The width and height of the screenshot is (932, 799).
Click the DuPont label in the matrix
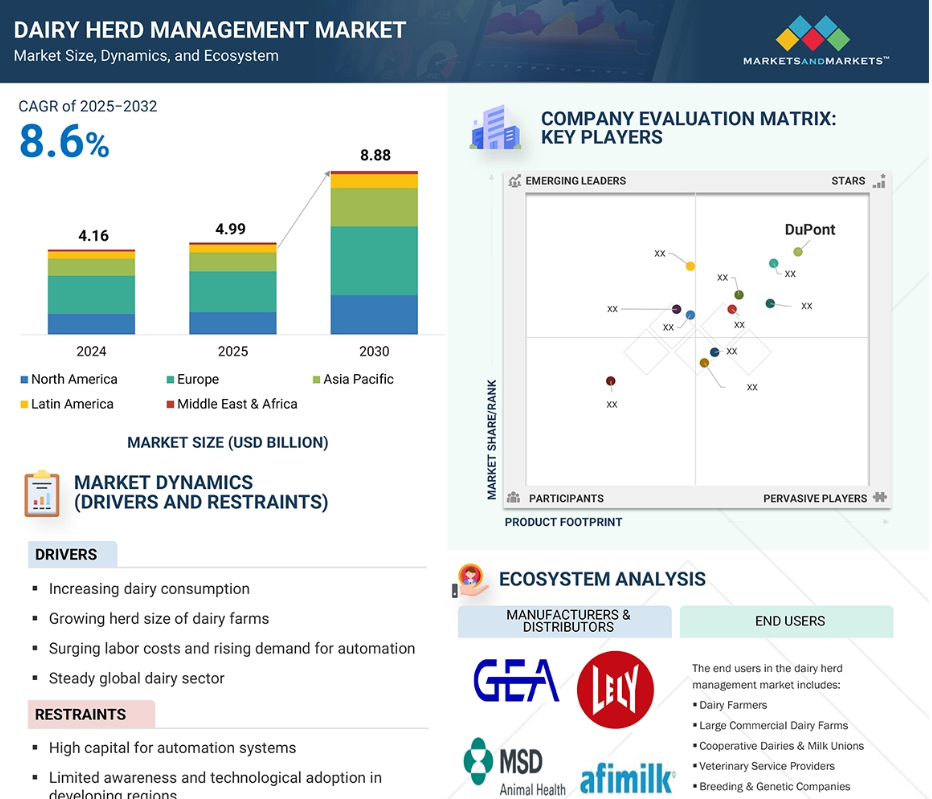[x=810, y=229]
